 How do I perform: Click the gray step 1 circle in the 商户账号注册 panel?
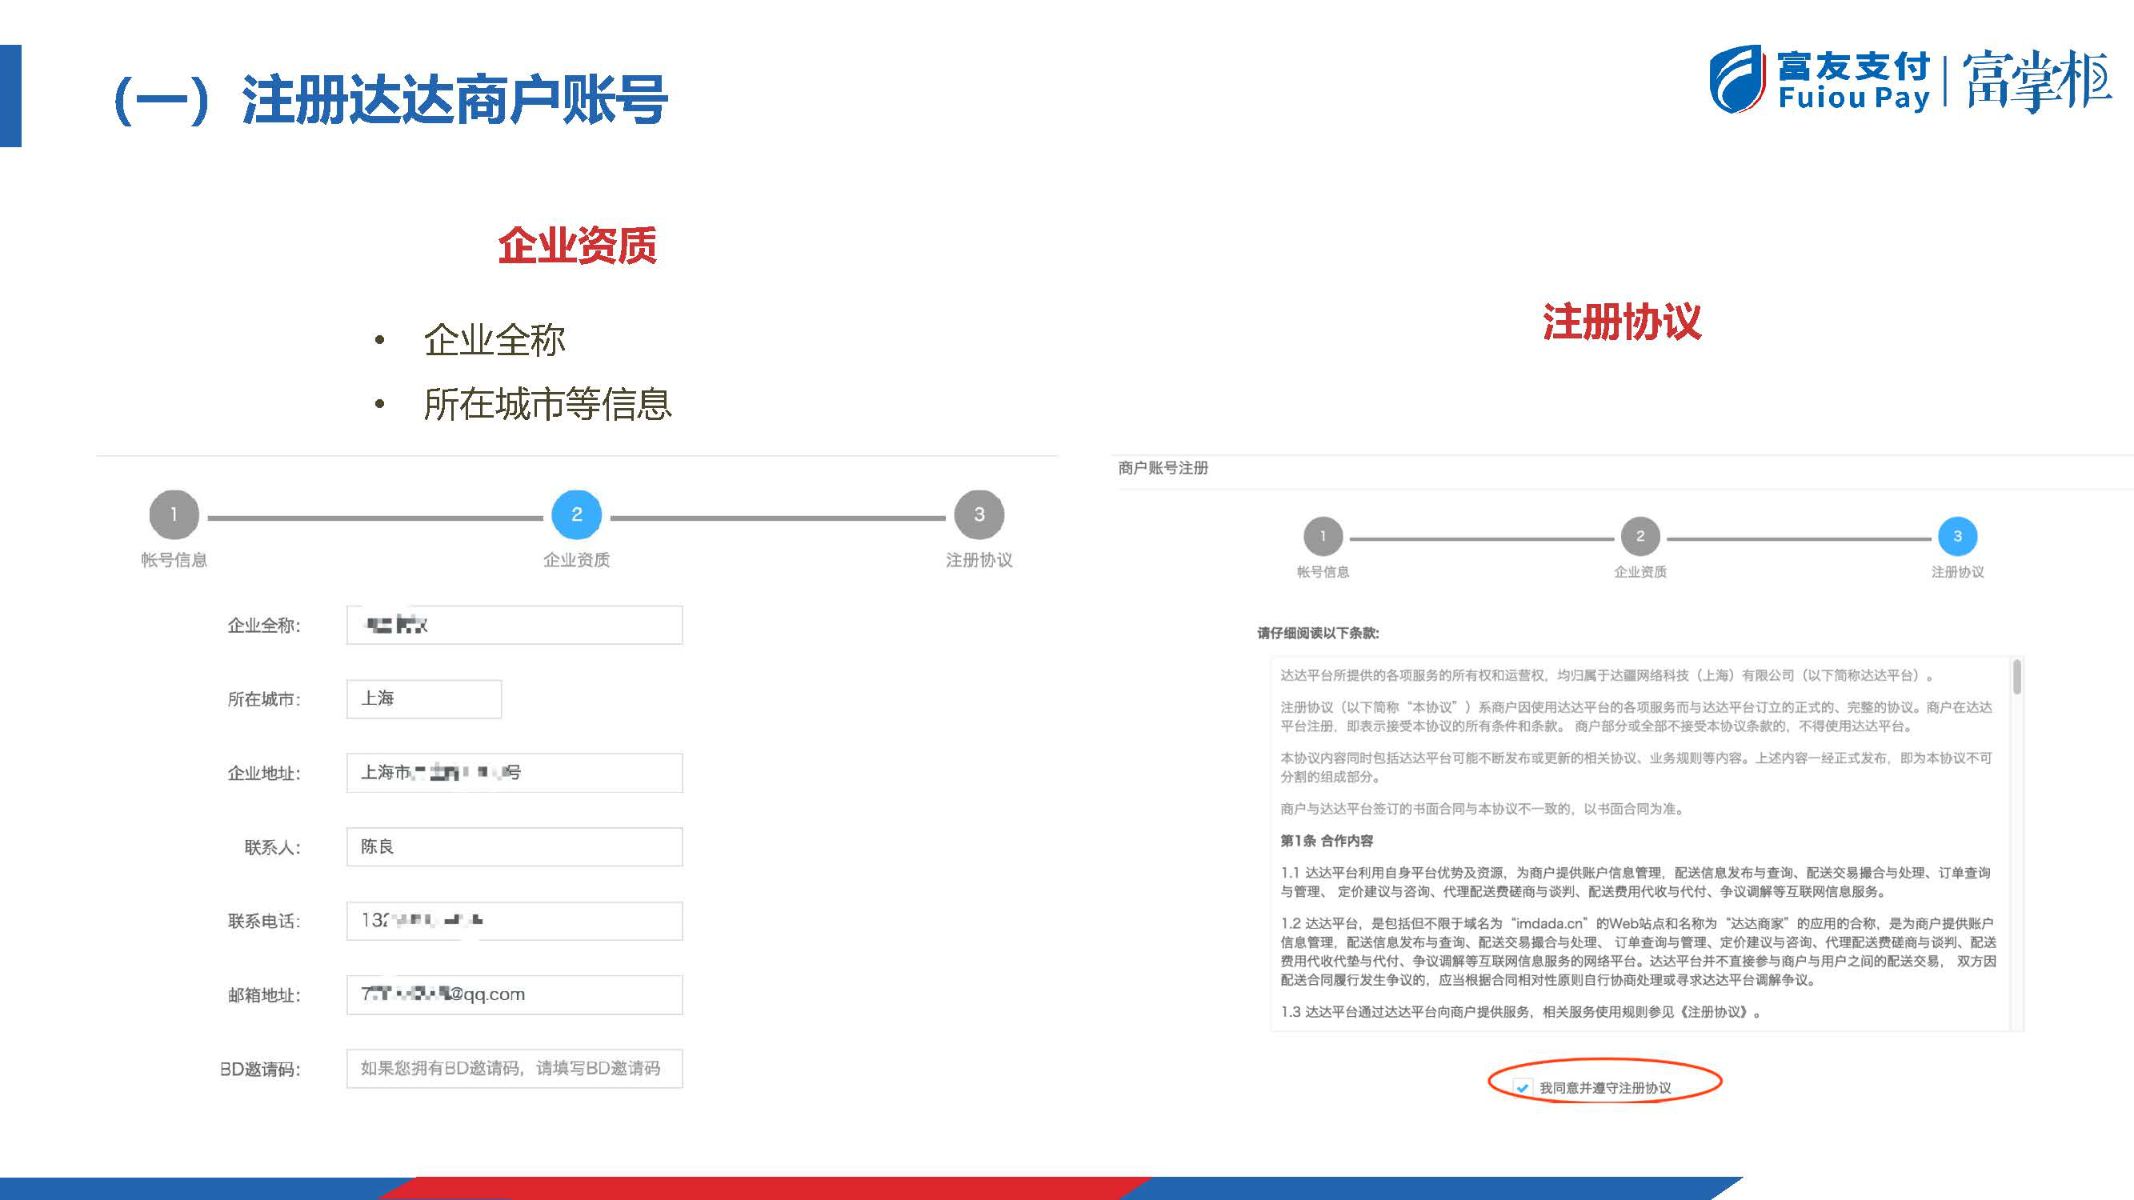pos(1323,536)
